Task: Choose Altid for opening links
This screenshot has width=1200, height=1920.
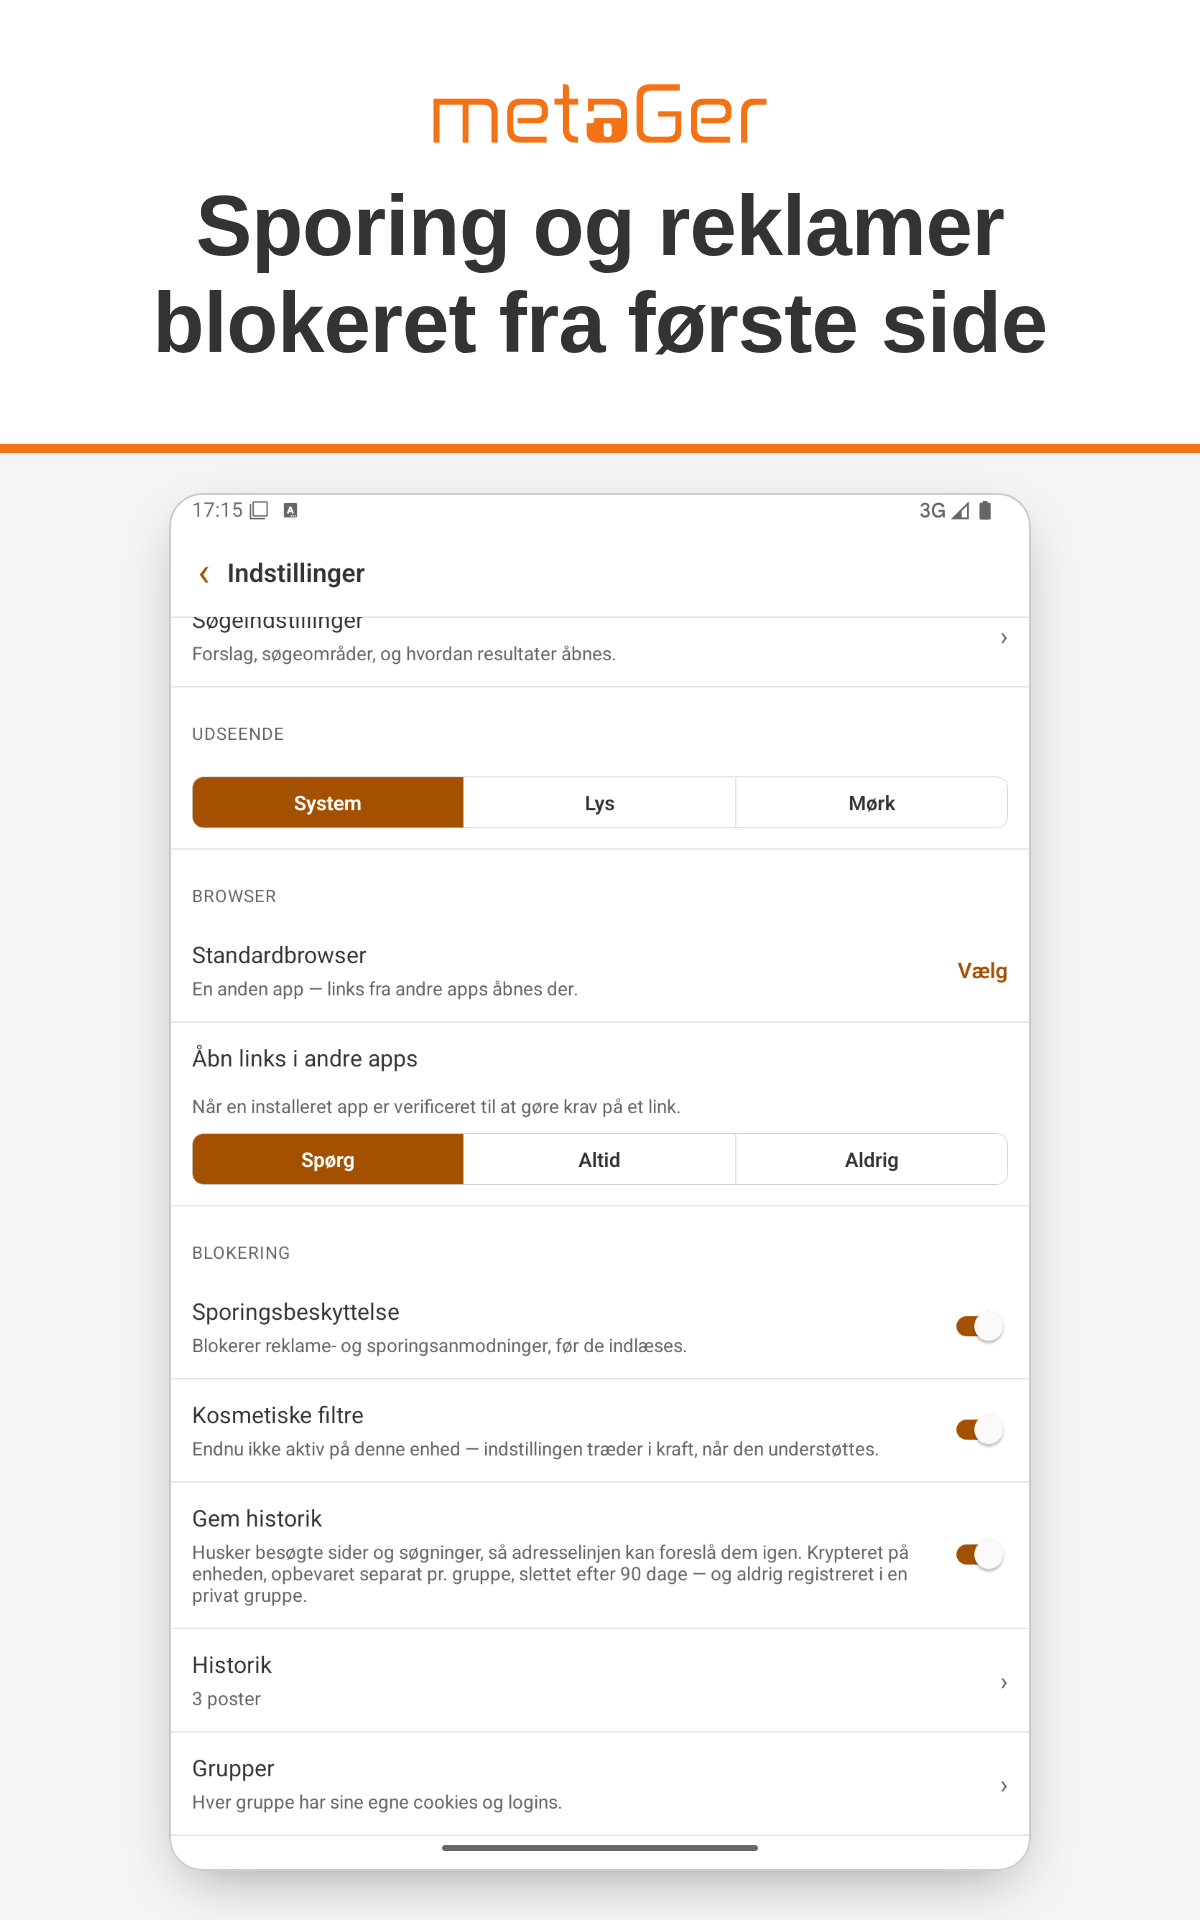Action: point(600,1160)
